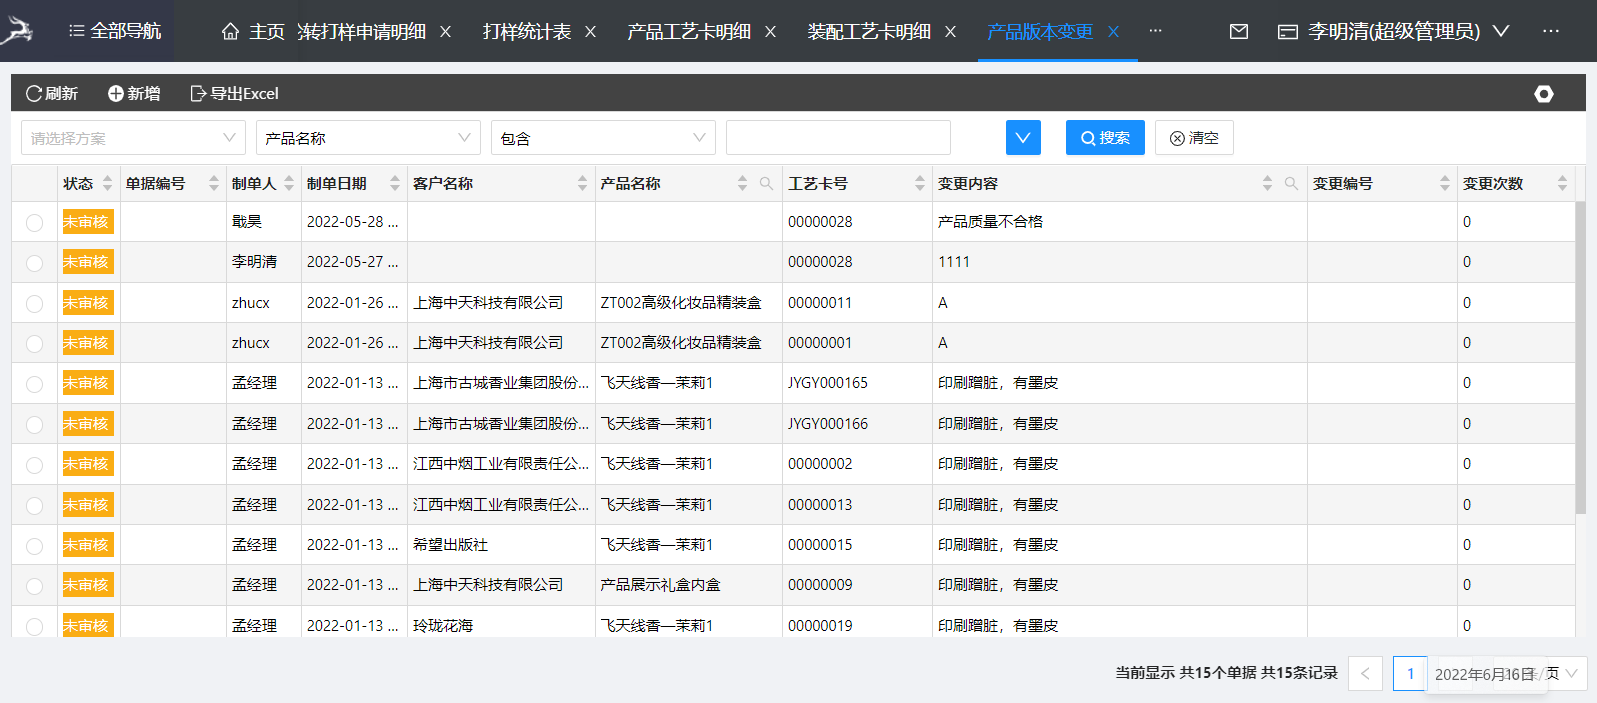
Task: Click the refresh (刷新) icon
Action: (34, 94)
